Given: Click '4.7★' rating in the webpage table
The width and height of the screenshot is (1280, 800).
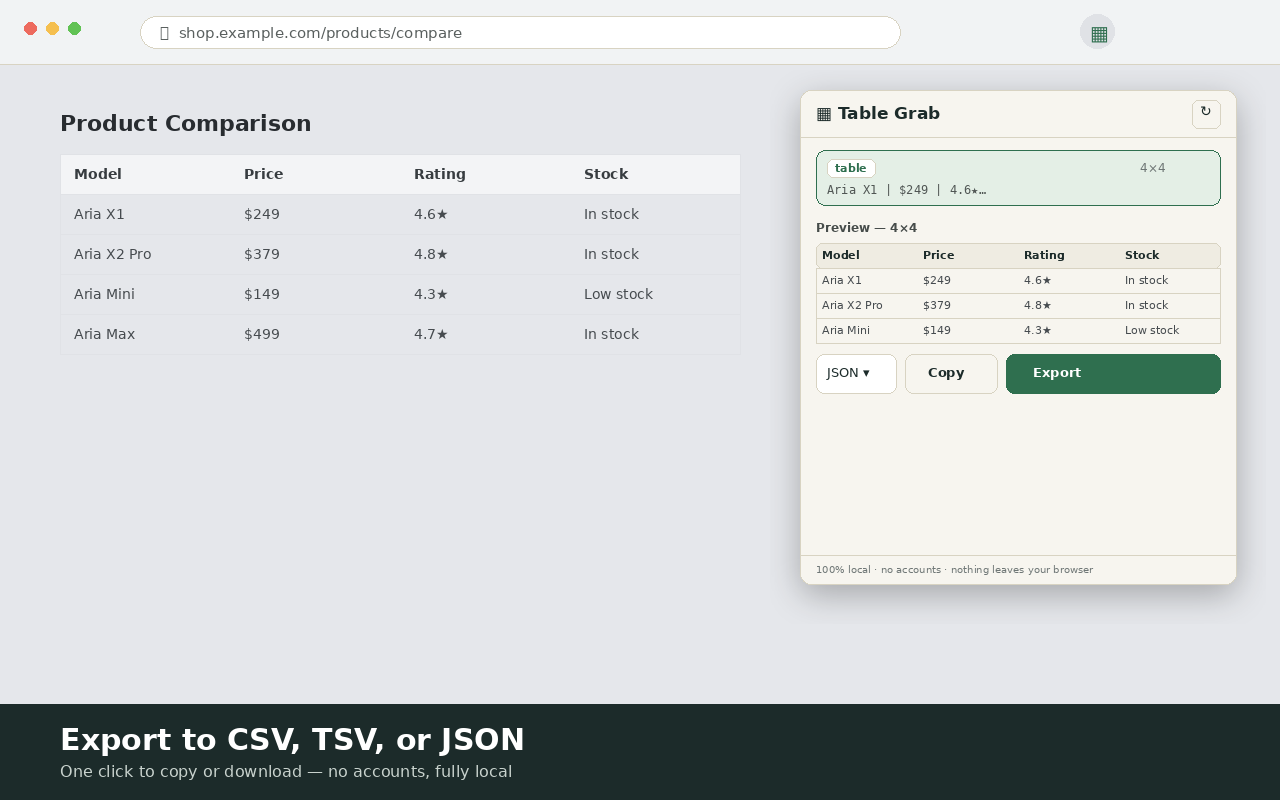Looking at the screenshot, I should click(431, 334).
